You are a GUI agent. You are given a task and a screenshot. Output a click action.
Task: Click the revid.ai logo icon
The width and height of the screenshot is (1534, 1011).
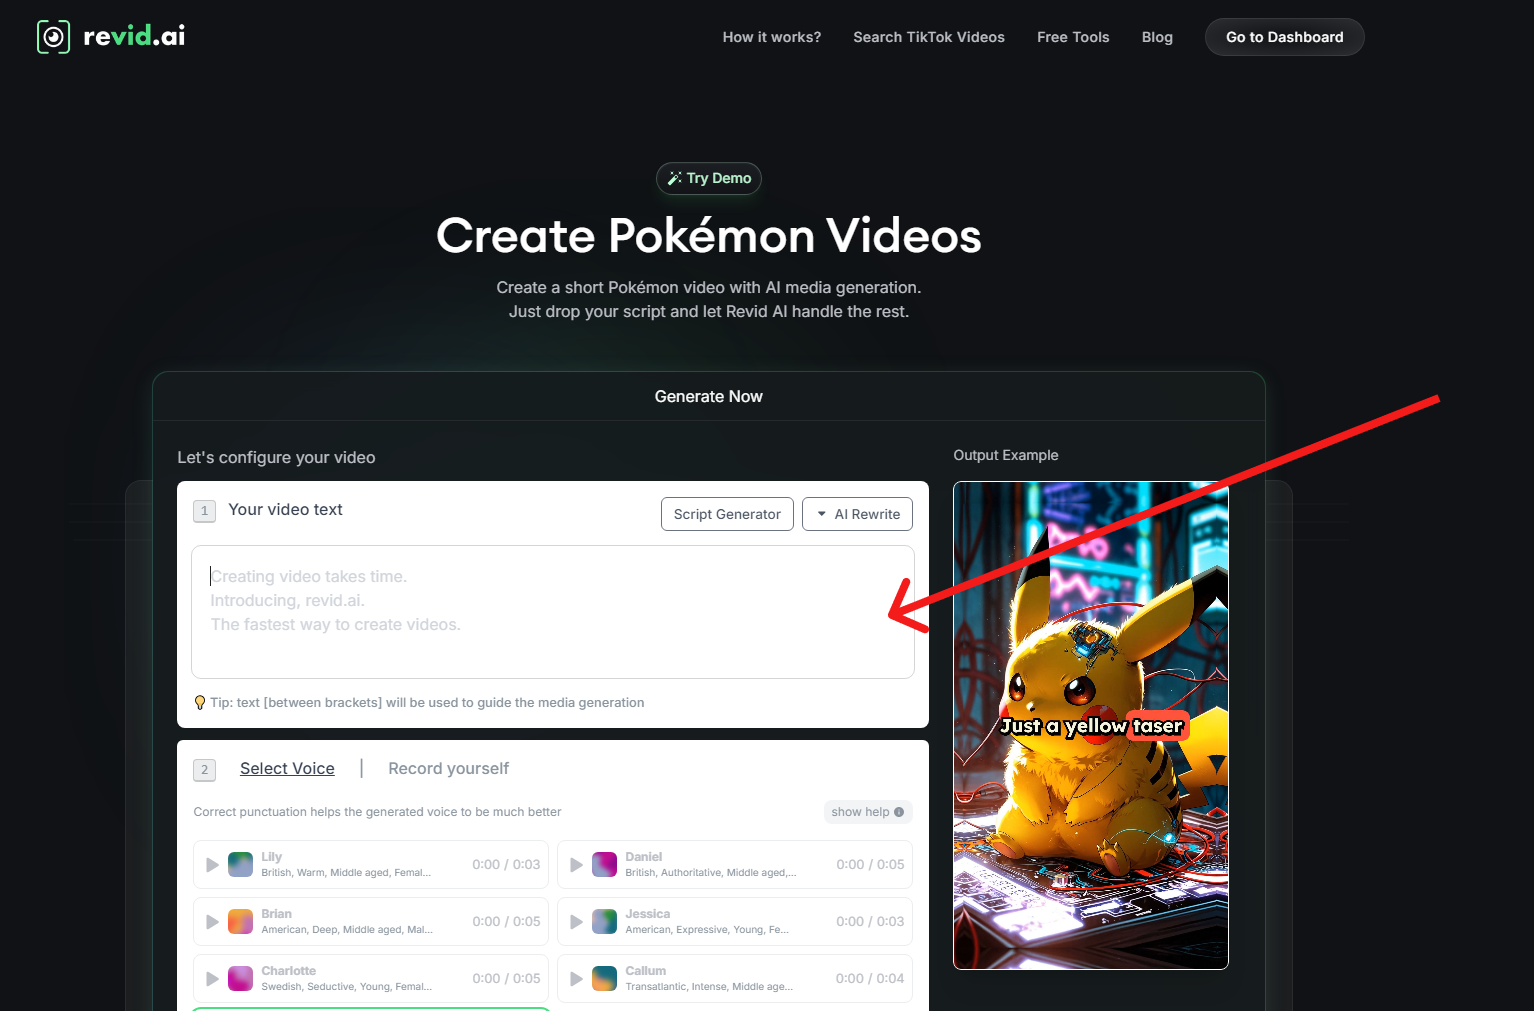[x=53, y=37]
